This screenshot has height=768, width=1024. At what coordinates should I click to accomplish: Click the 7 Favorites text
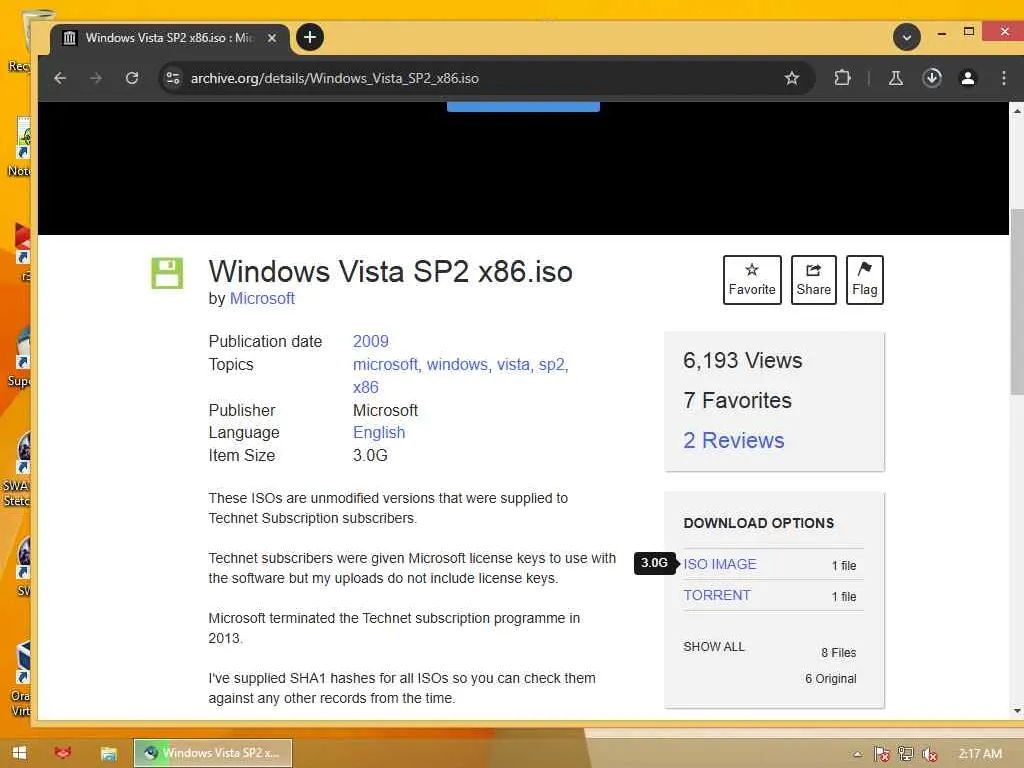click(x=737, y=400)
